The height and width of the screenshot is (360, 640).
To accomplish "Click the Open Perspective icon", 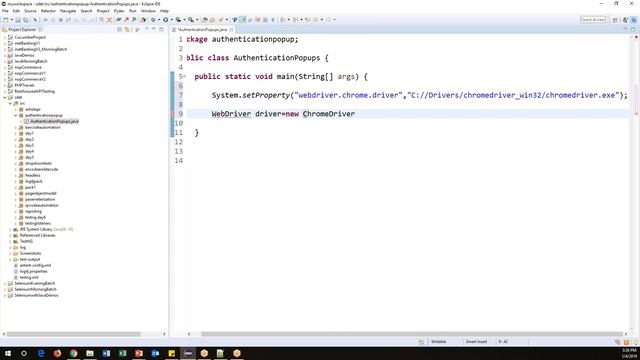I will pos(615,20).
